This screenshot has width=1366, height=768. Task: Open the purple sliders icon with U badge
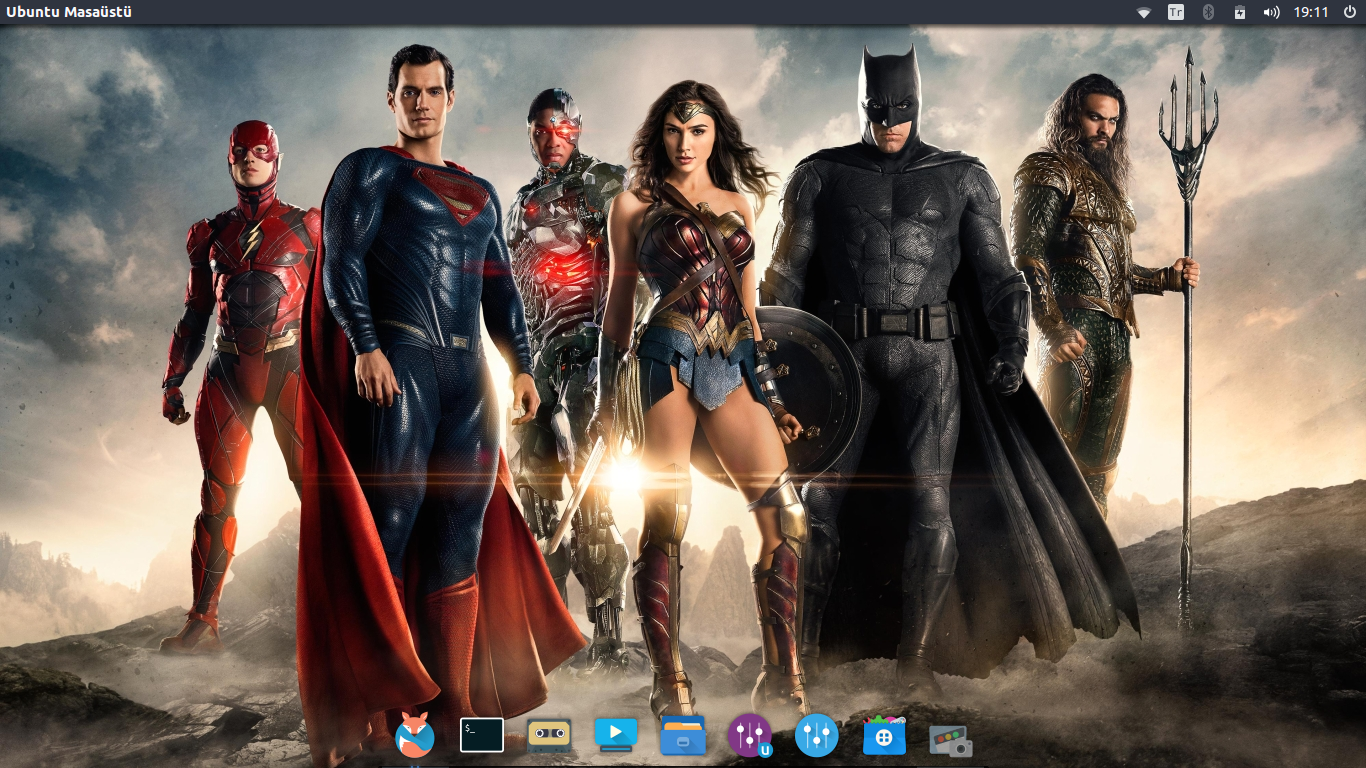tap(750, 736)
